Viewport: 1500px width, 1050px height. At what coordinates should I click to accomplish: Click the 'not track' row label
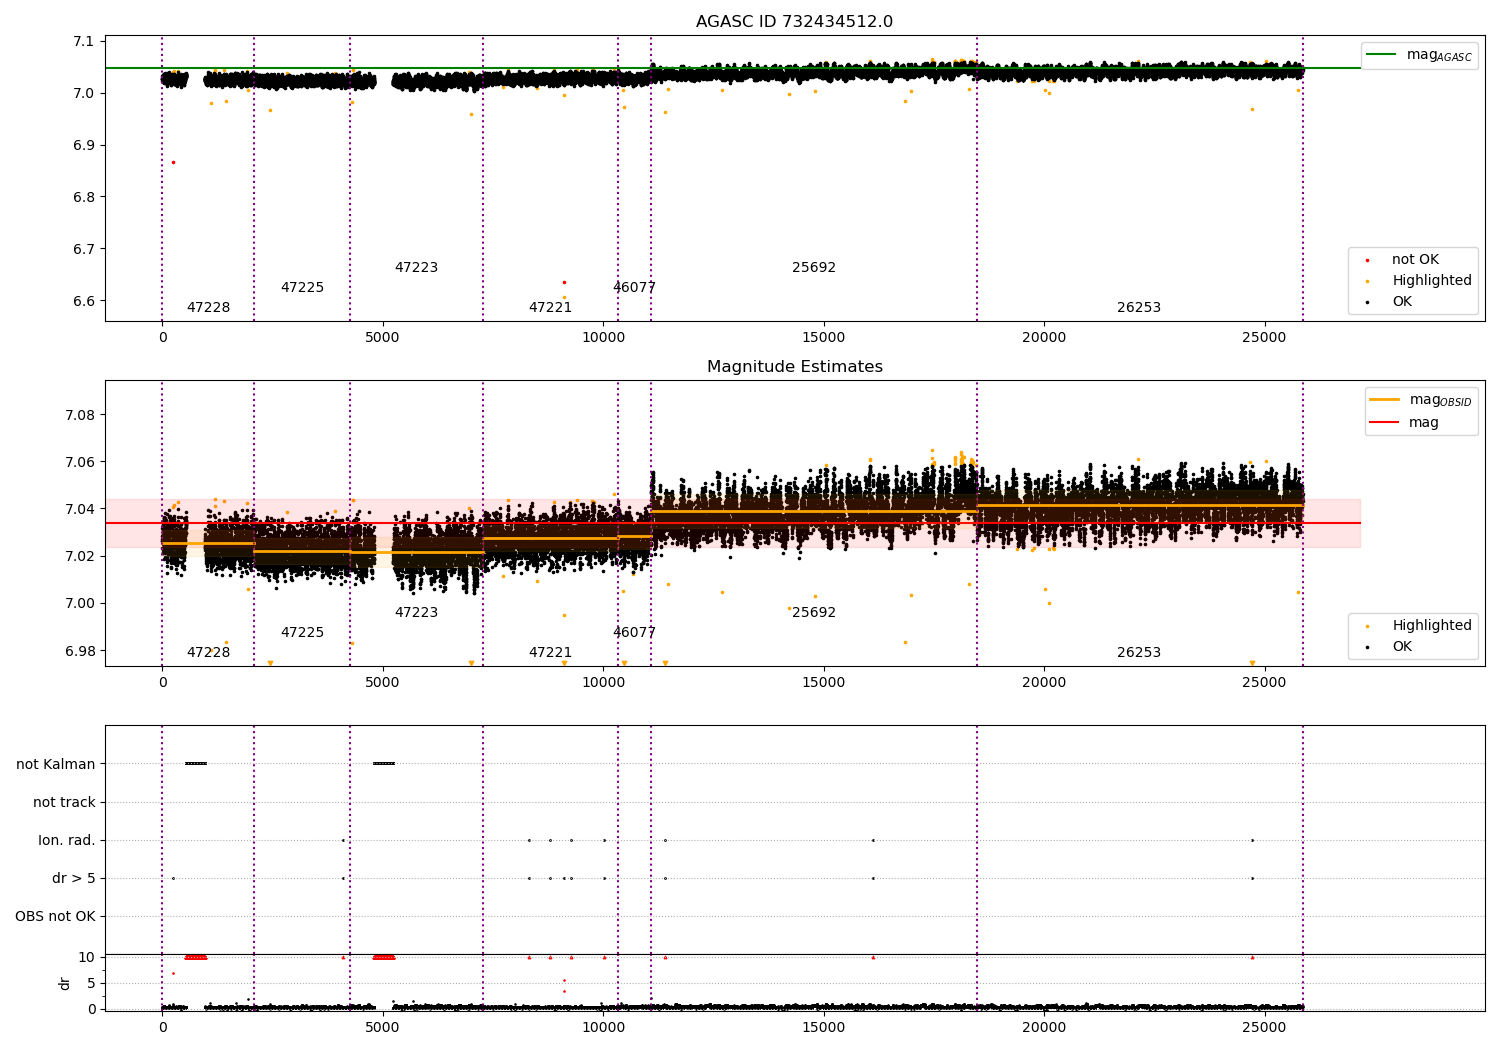click(64, 802)
